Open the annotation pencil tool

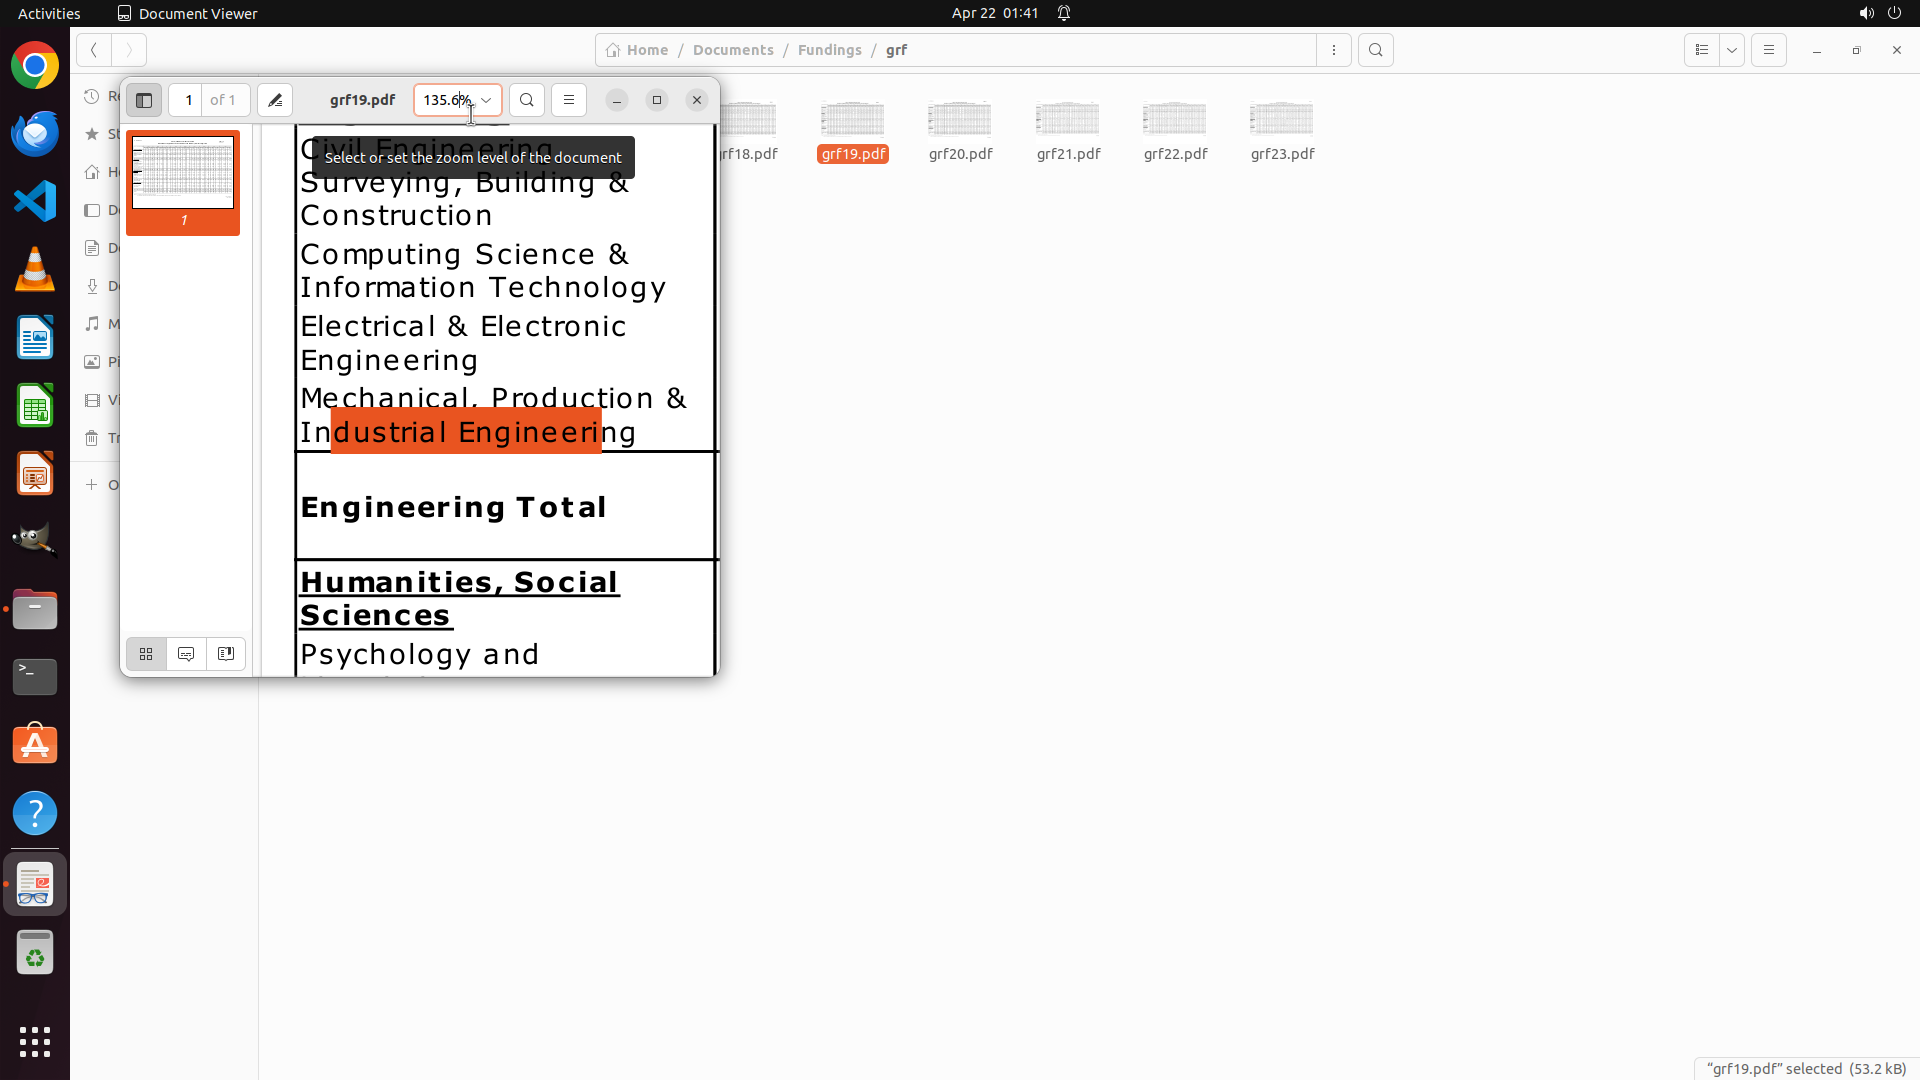275,100
